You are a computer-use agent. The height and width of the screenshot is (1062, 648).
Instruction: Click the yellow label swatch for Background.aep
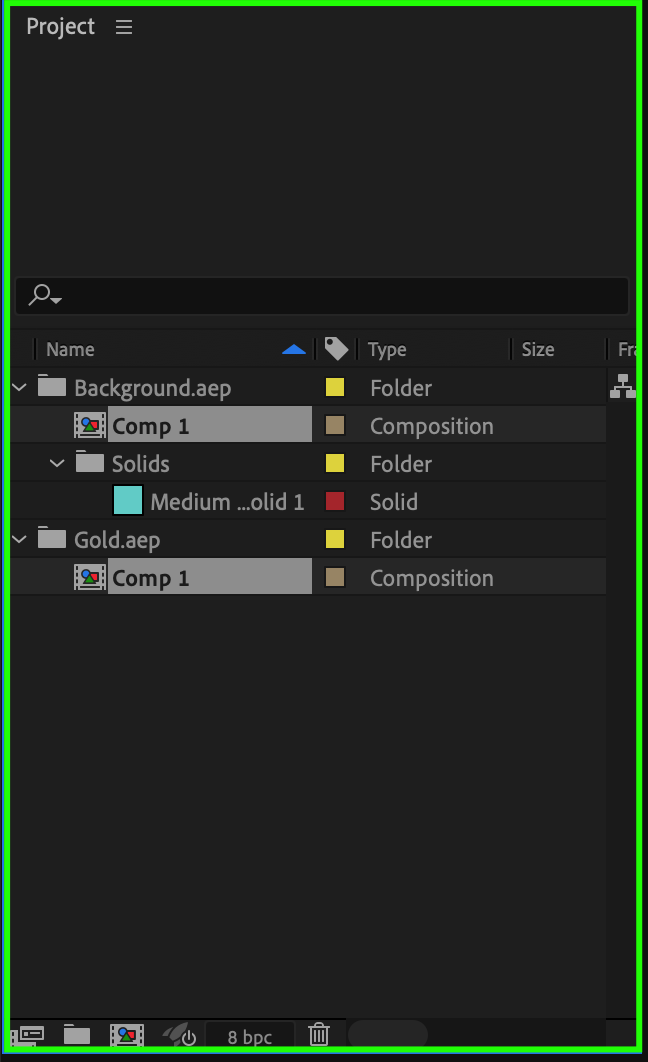click(335, 387)
